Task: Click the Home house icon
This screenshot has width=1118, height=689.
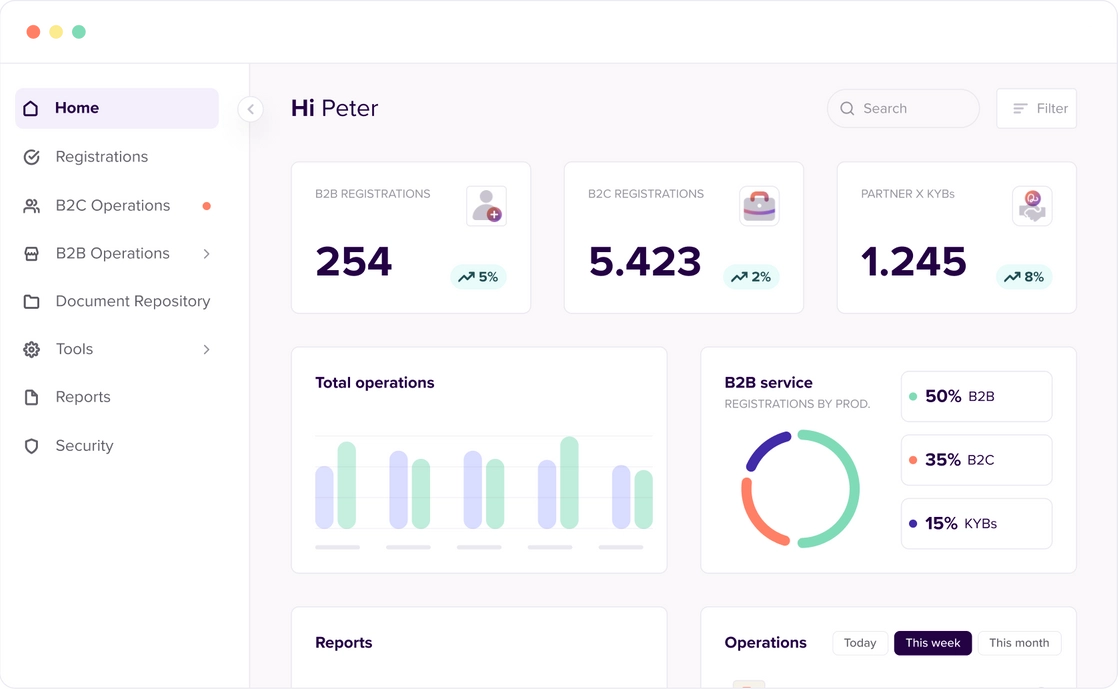Action: coord(31,108)
